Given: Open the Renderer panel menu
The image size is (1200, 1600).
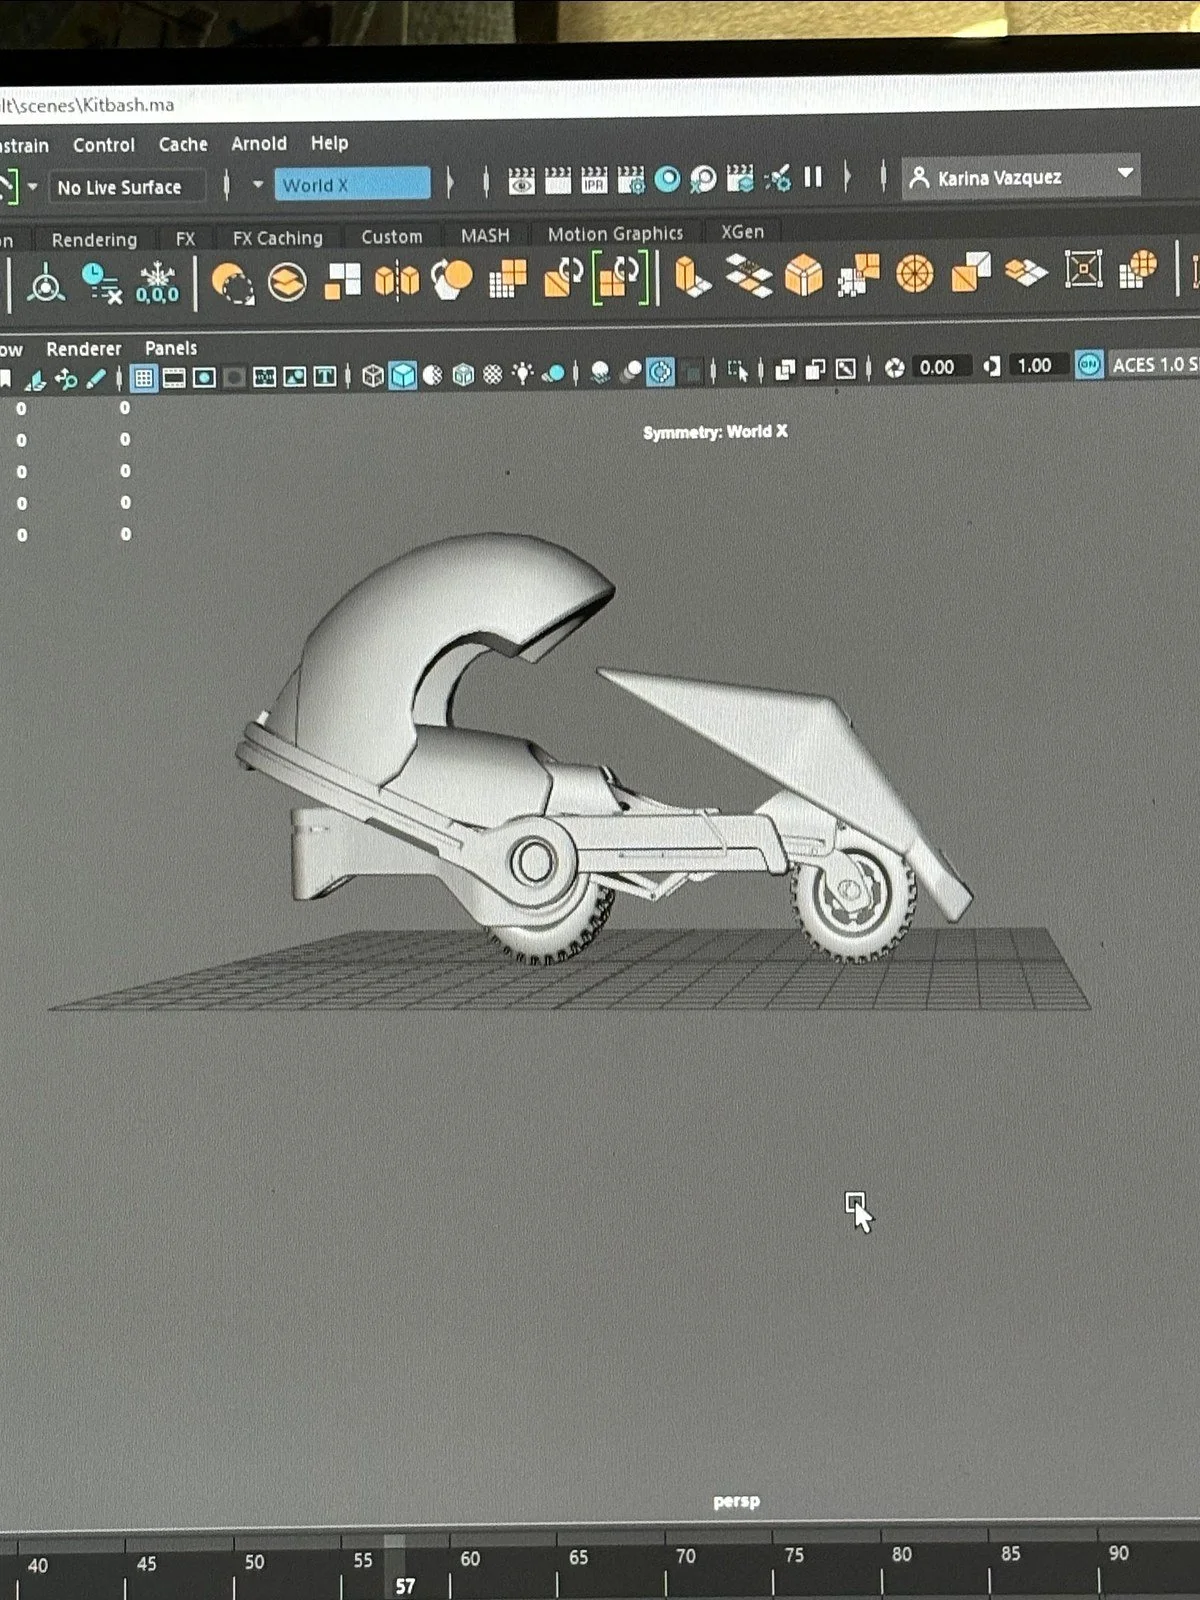Looking at the screenshot, I should pyautogui.click(x=83, y=349).
